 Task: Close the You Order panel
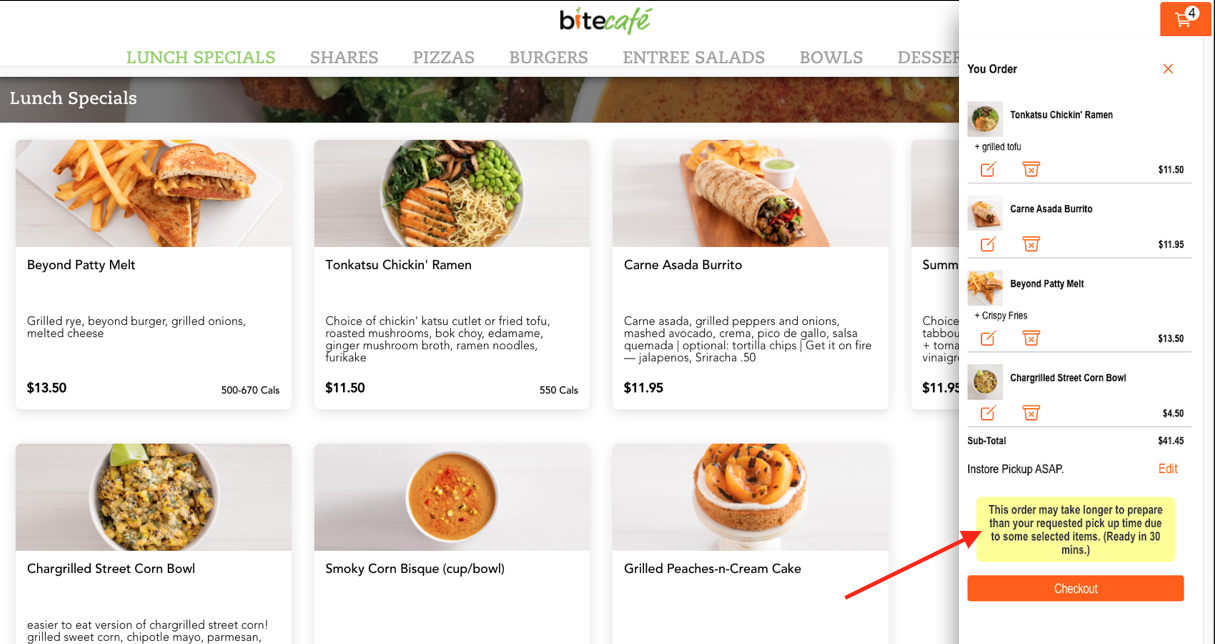click(1168, 69)
